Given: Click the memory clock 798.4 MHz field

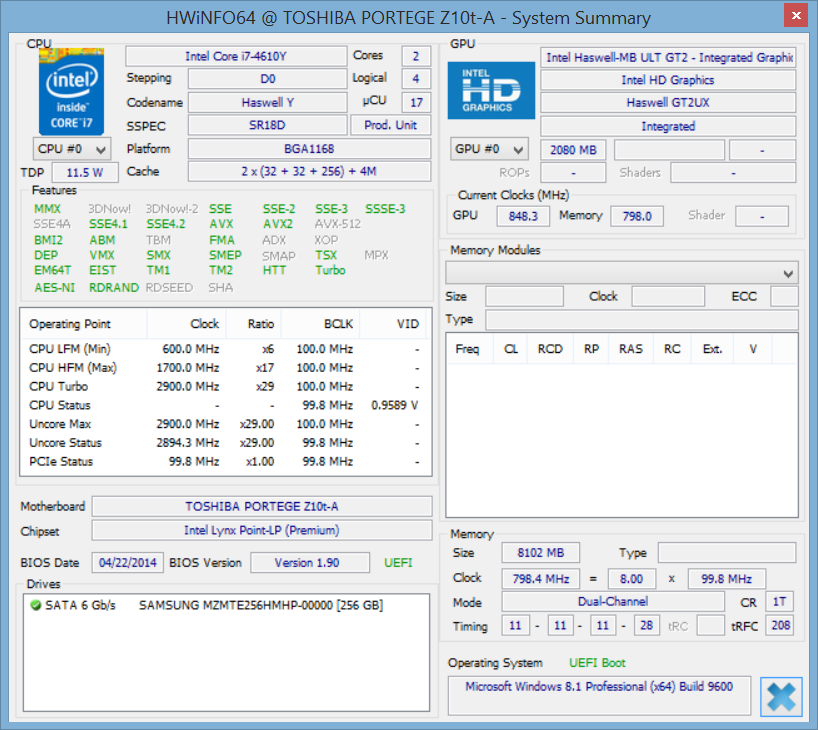Looking at the screenshot, I should 540,579.
